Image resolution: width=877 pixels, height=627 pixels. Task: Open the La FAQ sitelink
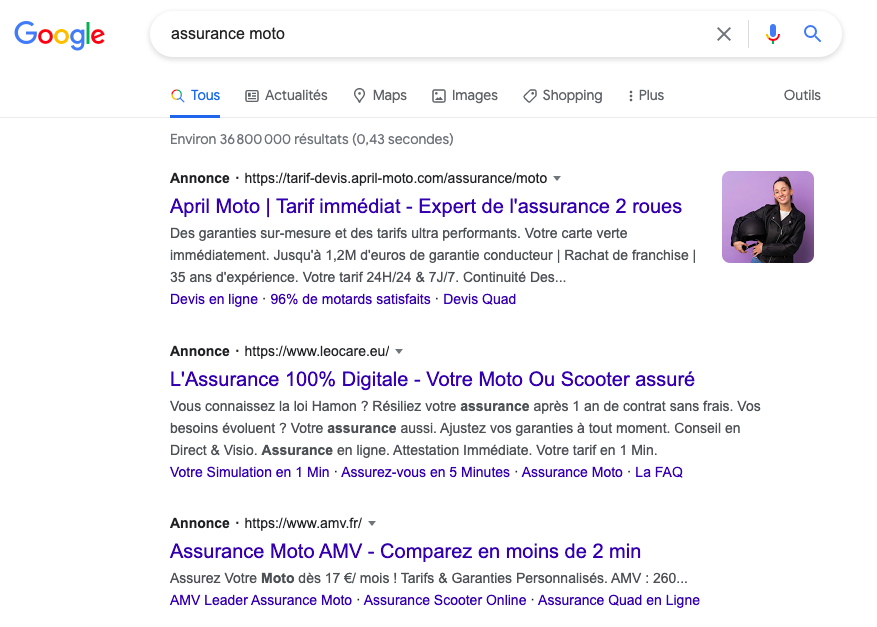659,472
